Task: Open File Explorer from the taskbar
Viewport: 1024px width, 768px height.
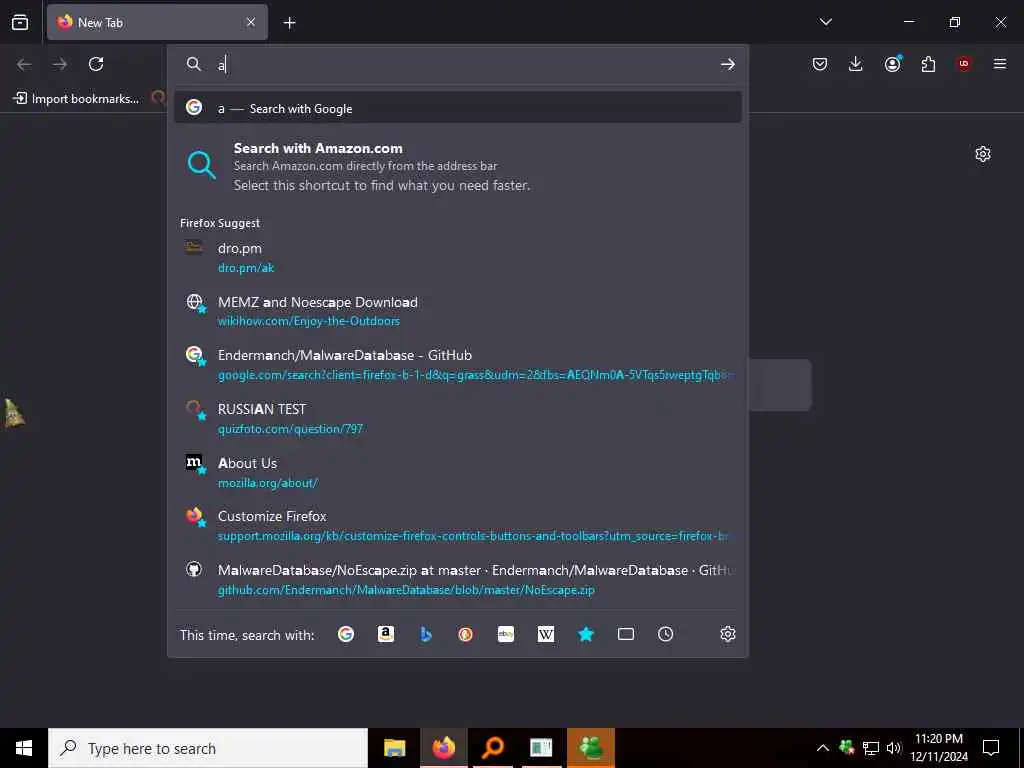Action: pos(394,748)
